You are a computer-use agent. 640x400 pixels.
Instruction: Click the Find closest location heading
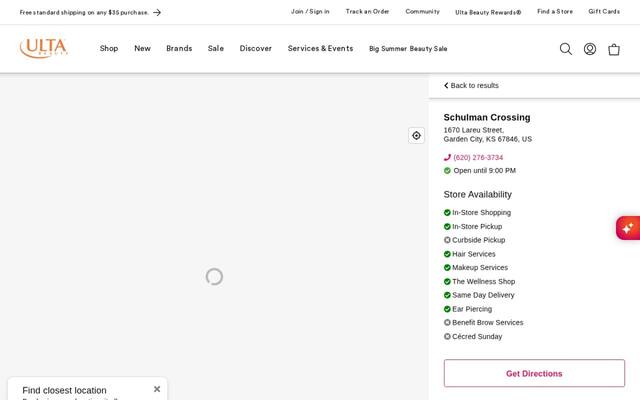pyautogui.click(x=64, y=390)
